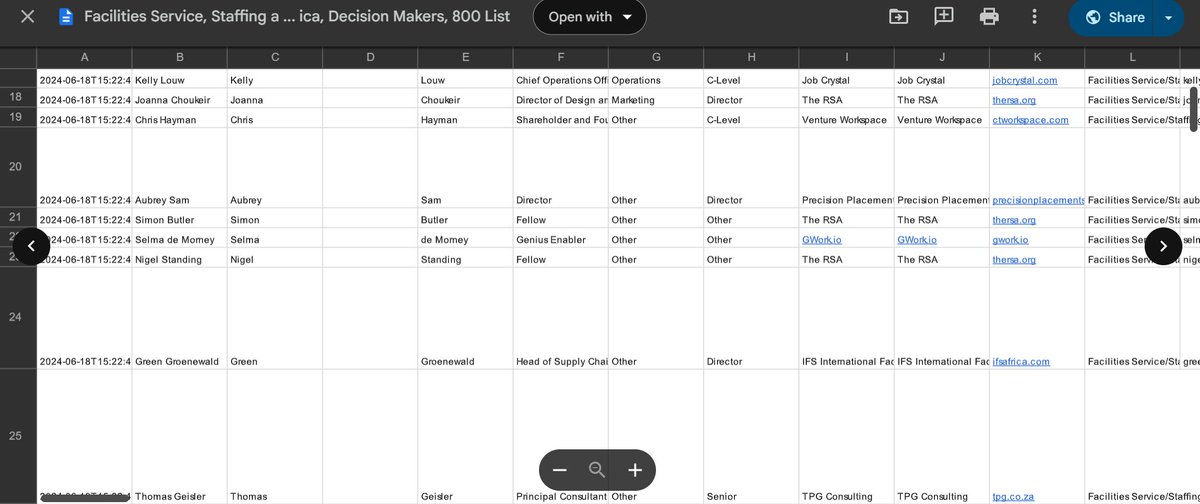
Task: Open the ctworkspace.com link
Action: pyautogui.click(x=1030, y=120)
